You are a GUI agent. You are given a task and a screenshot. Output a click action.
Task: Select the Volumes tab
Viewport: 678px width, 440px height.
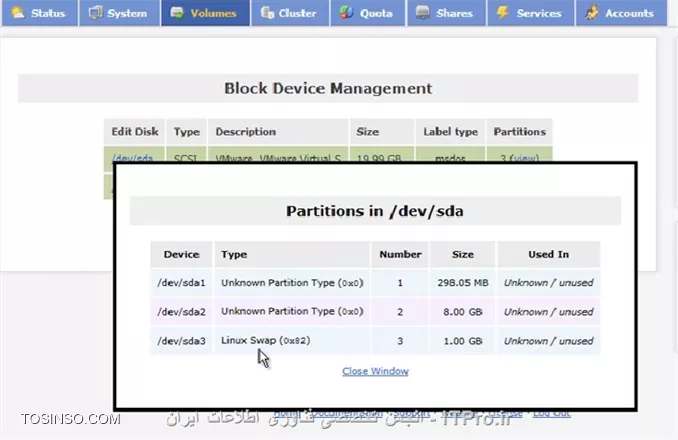(205, 13)
